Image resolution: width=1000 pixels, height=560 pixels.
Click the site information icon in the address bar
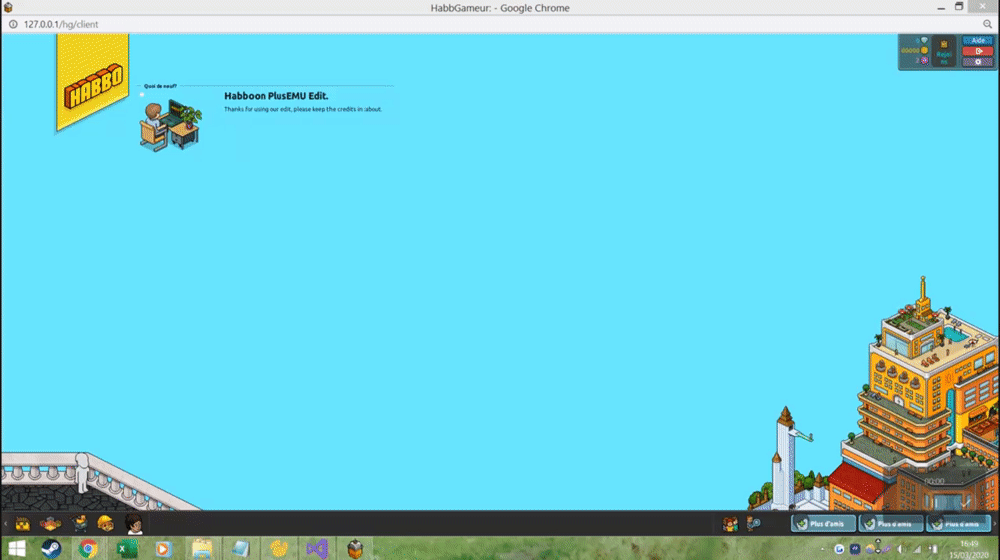tap(13, 24)
